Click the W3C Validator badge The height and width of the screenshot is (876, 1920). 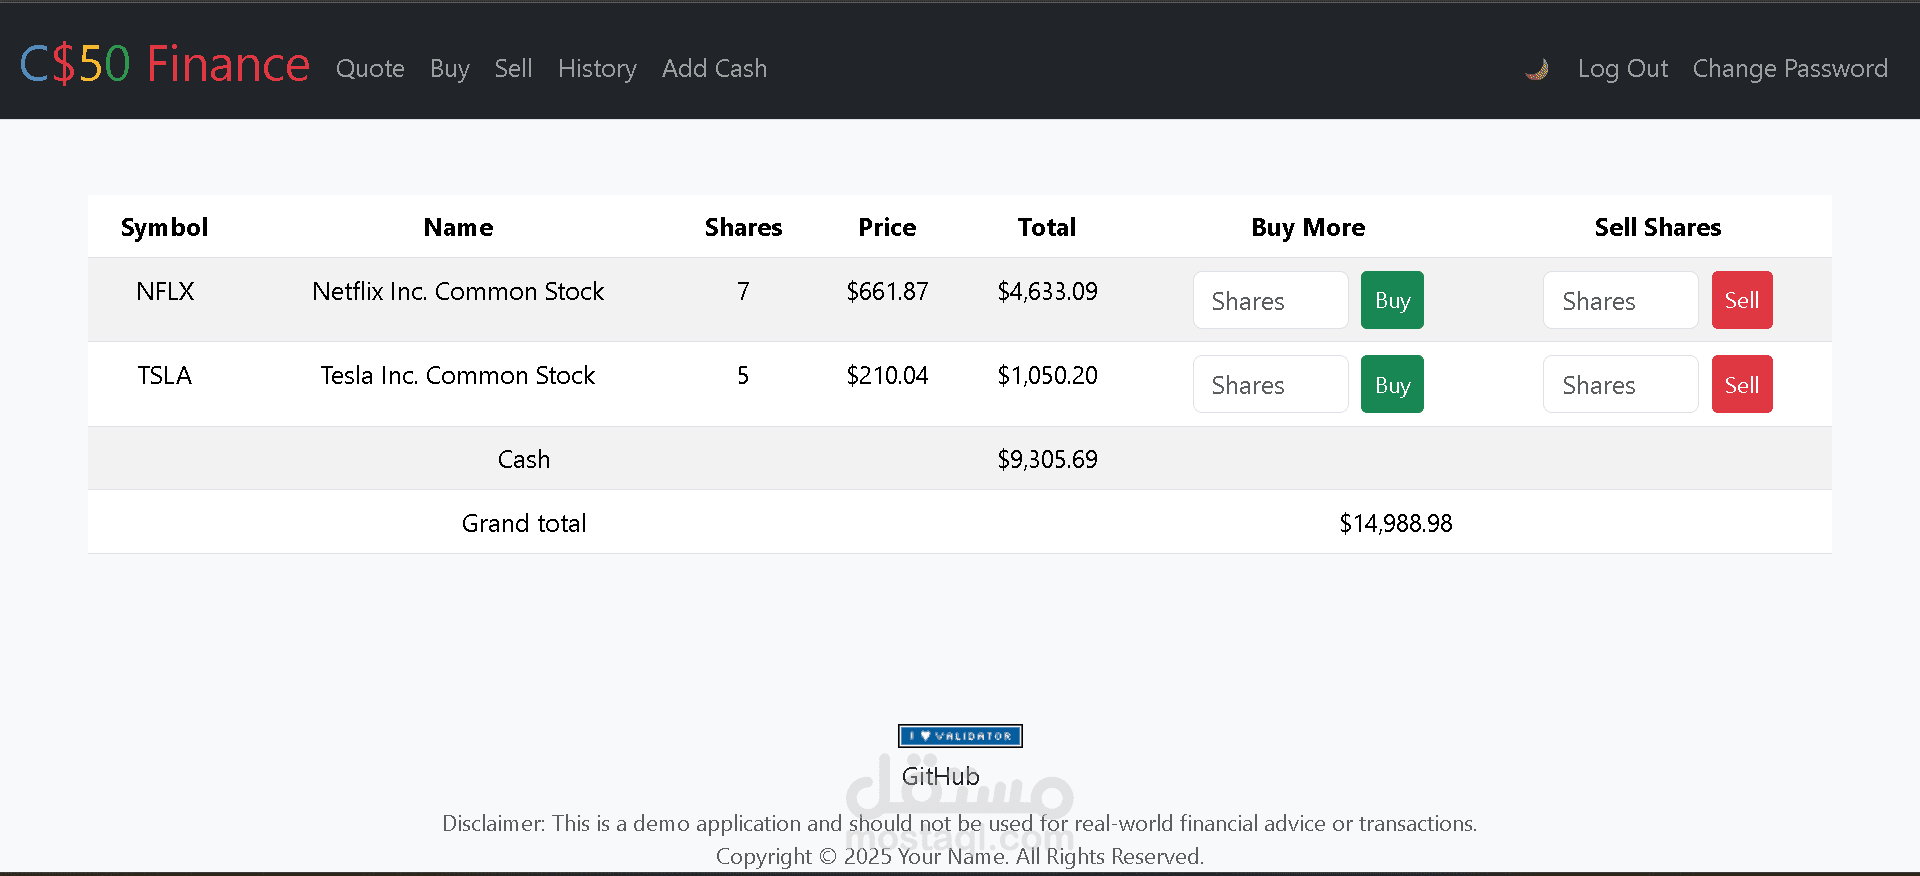(960, 736)
